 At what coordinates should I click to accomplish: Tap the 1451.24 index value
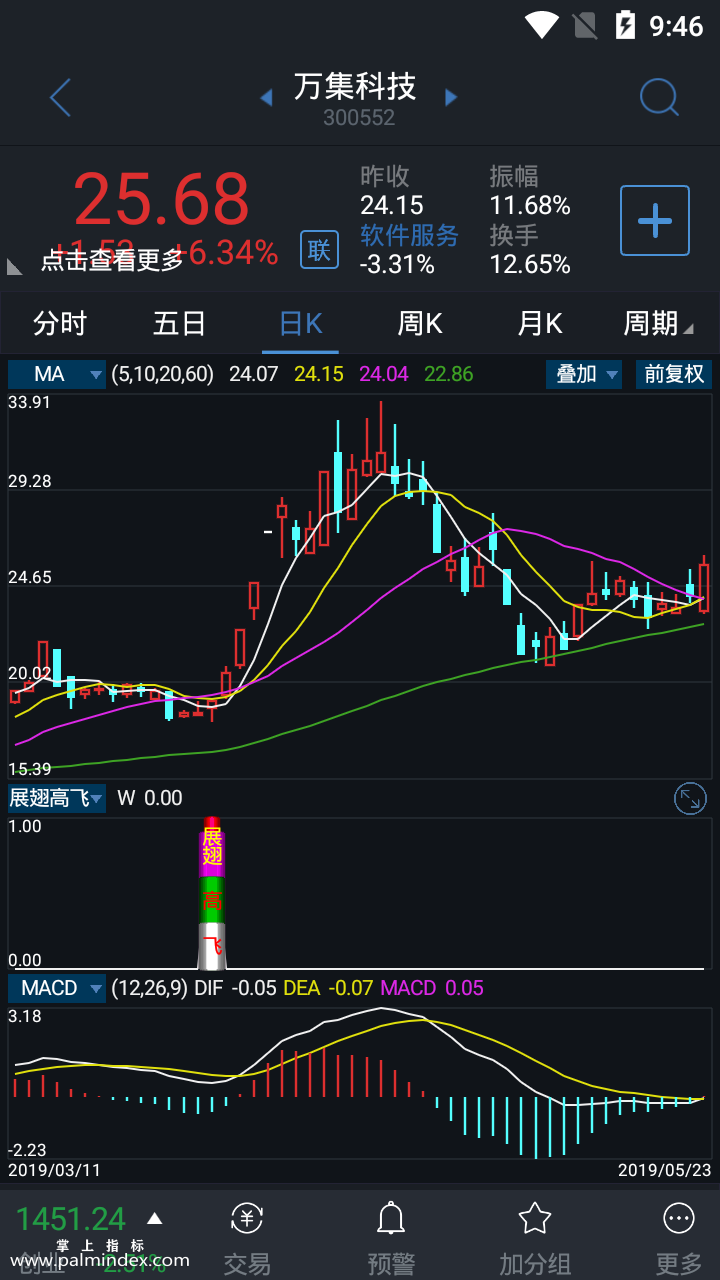pyautogui.click(x=71, y=1219)
